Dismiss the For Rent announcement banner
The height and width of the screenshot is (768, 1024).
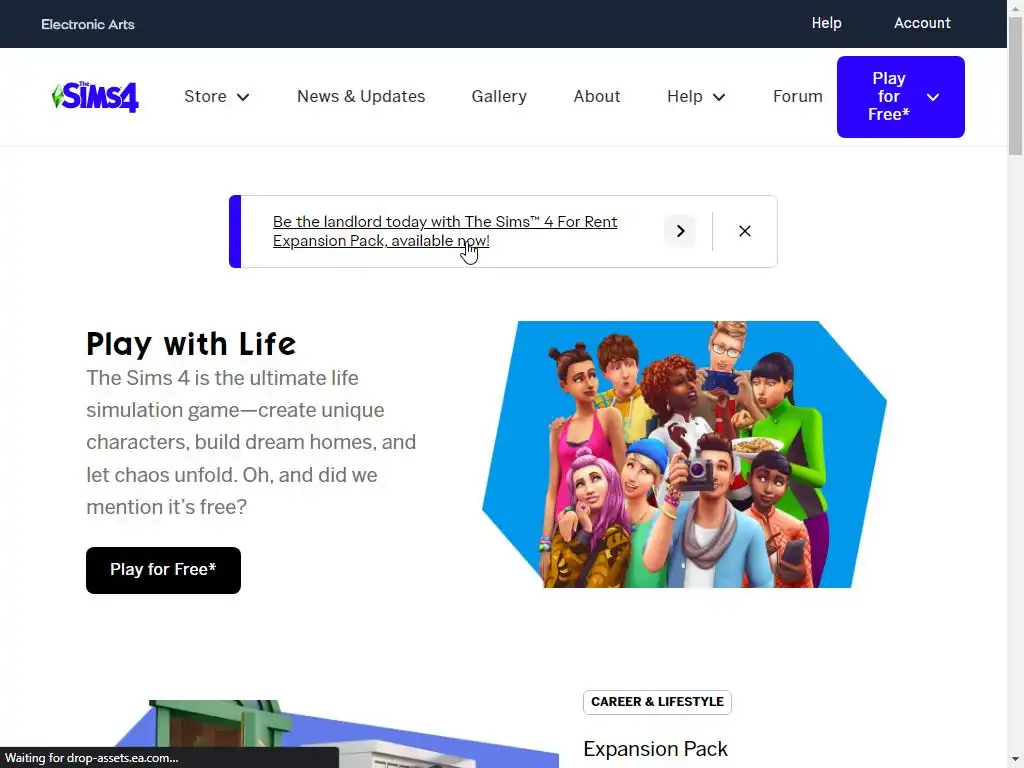click(x=744, y=231)
